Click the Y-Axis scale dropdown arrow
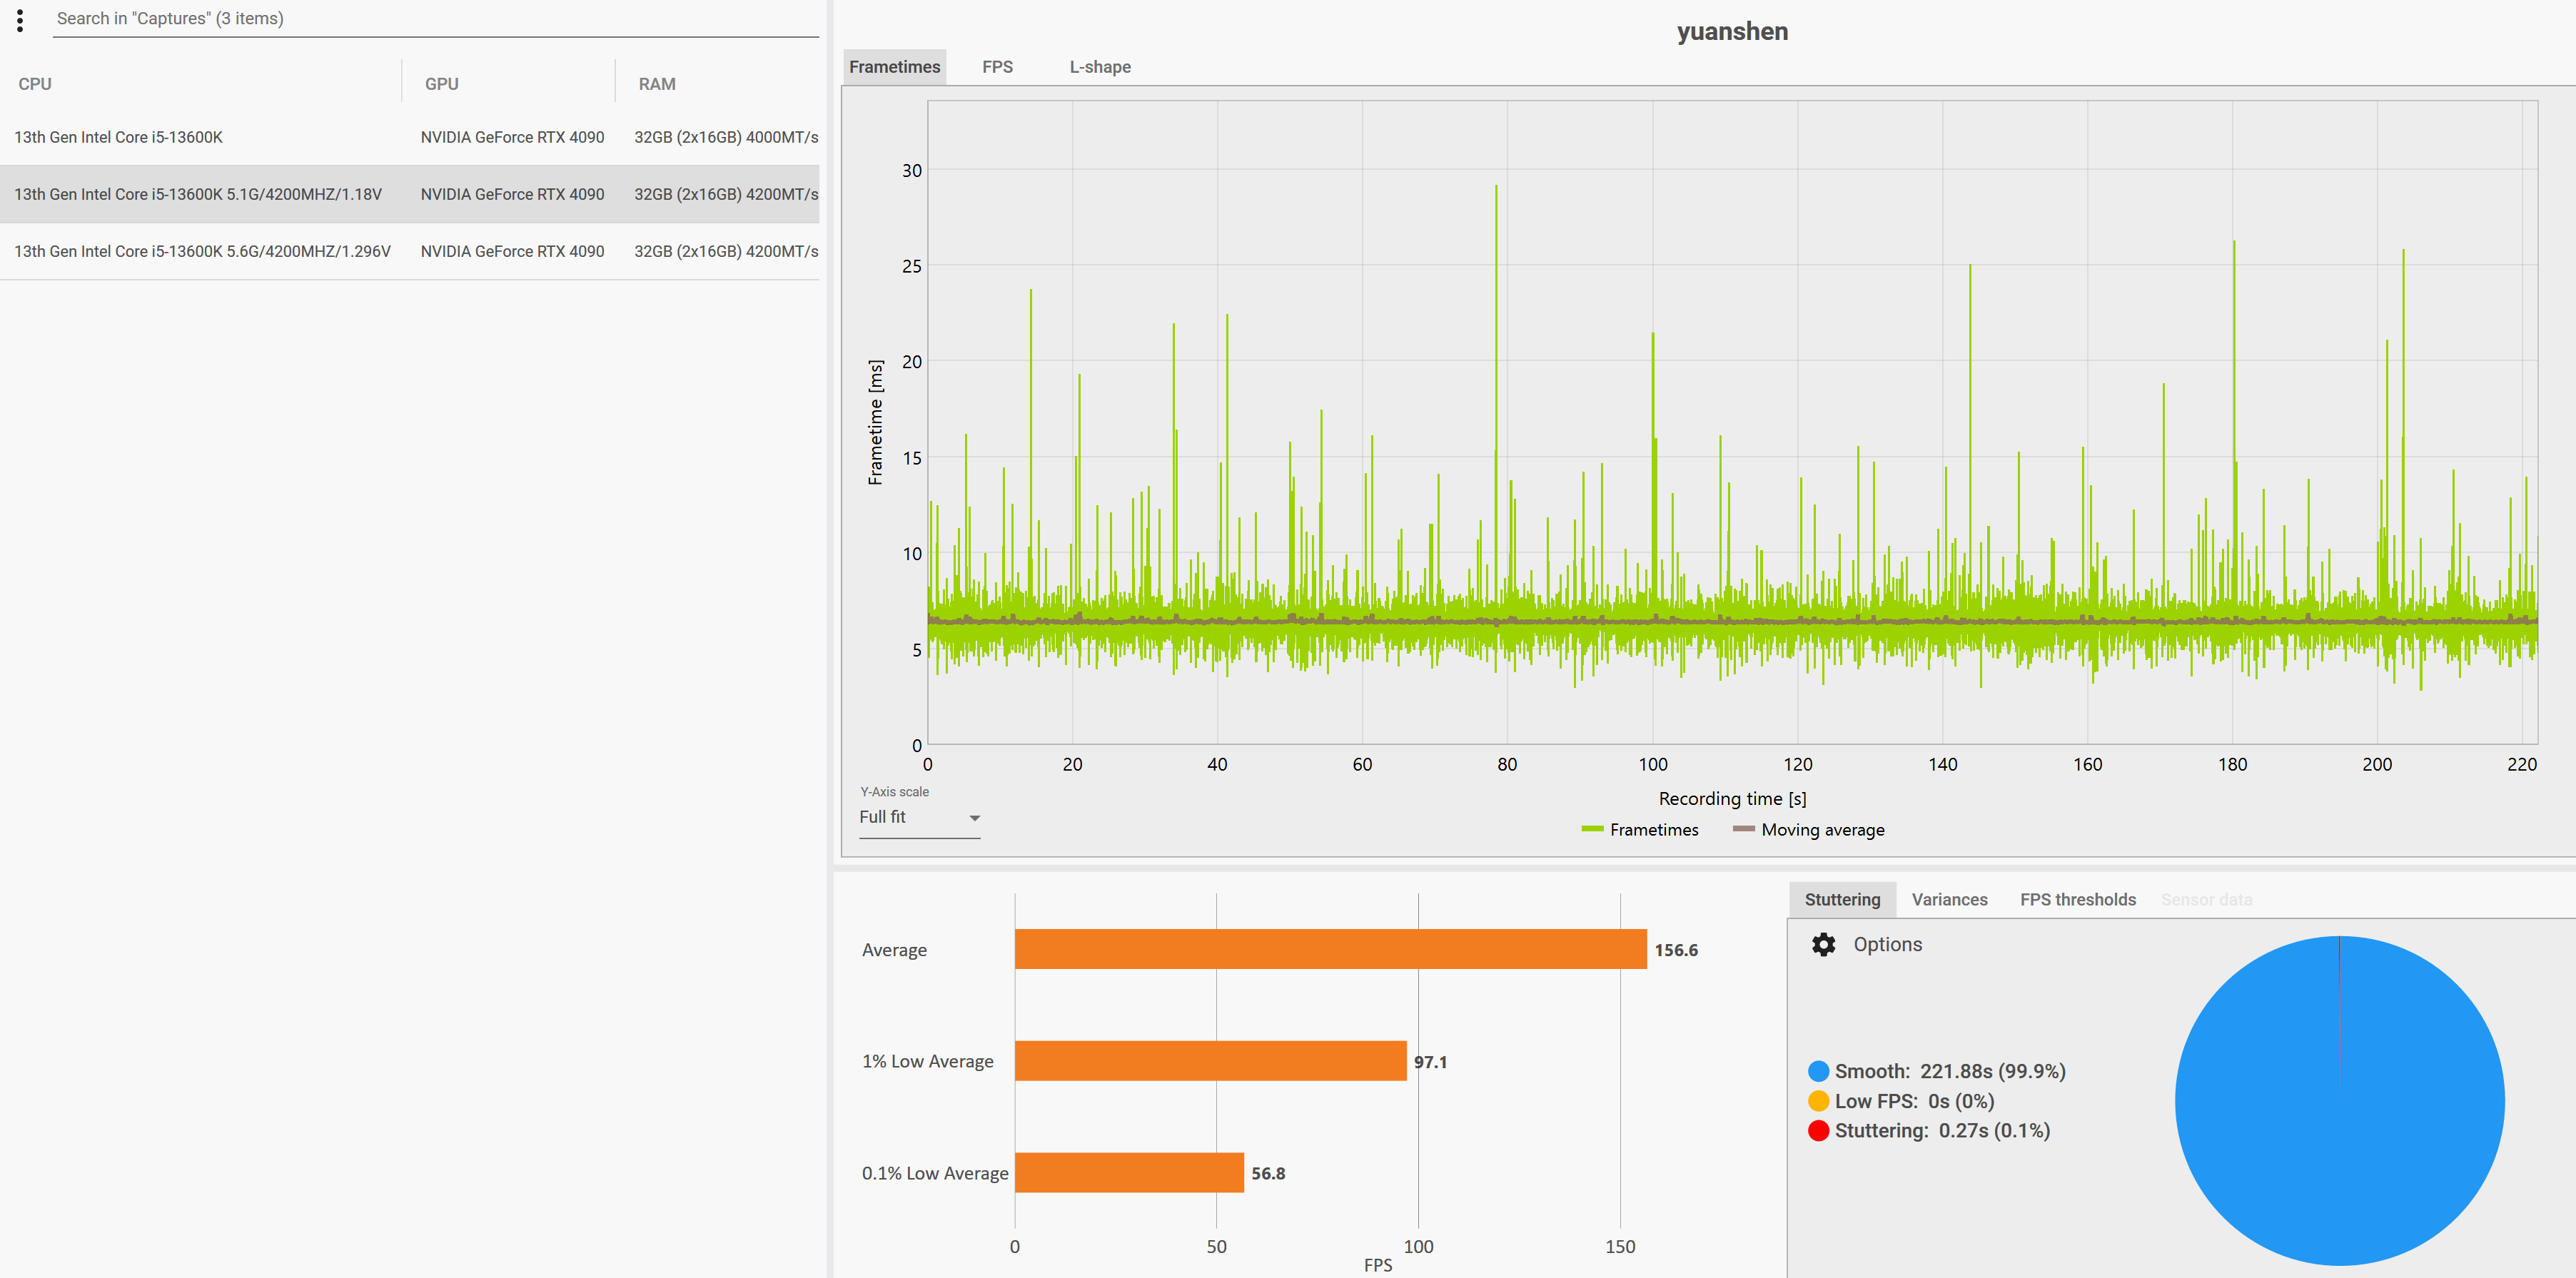This screenshot has width=2576, height=1278. [974, 818]
